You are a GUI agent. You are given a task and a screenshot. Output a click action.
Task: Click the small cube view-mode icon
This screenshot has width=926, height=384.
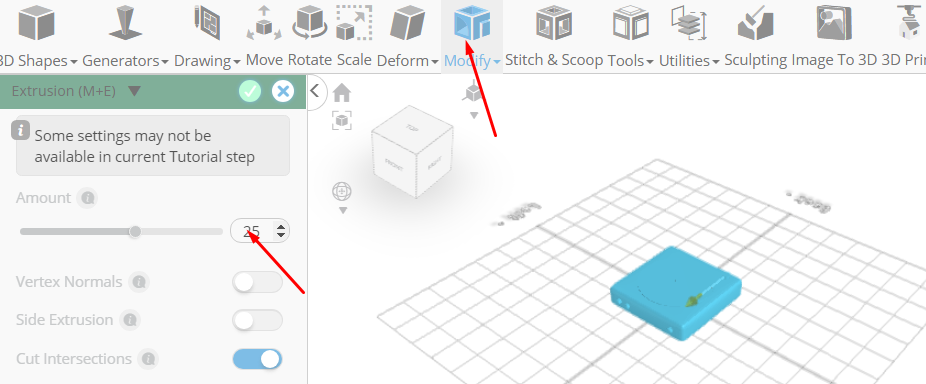pos(474,92)
